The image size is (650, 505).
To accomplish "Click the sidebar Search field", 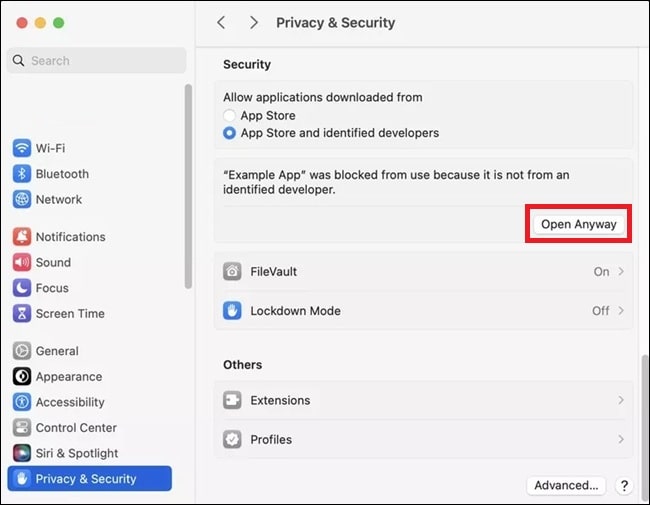I will point(98,61).
